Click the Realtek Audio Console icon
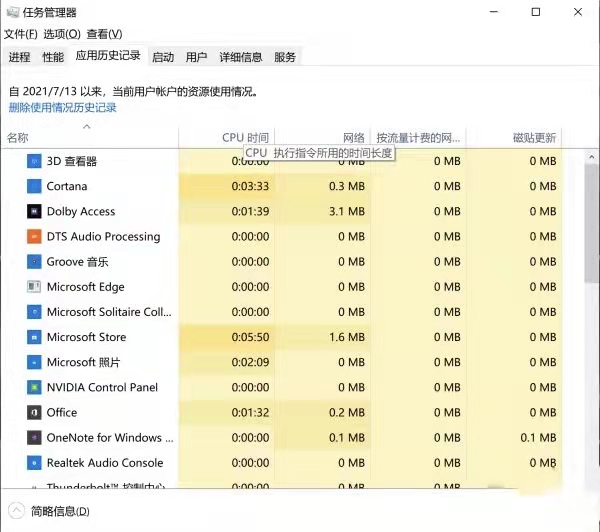The image size is (600, 532). coord(34,463)
